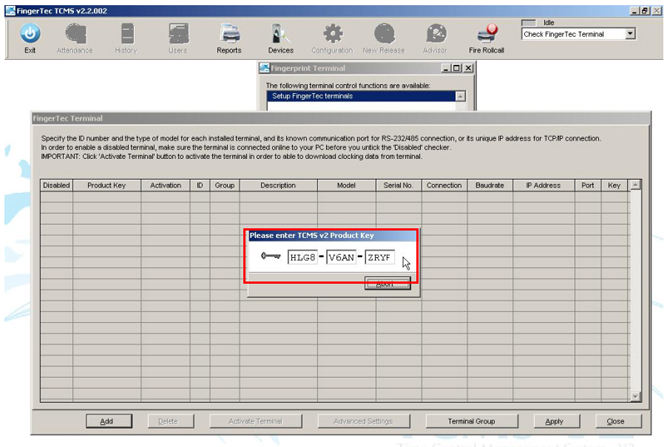
Task: Click the Connection column header
Action: tap(444, 185)
